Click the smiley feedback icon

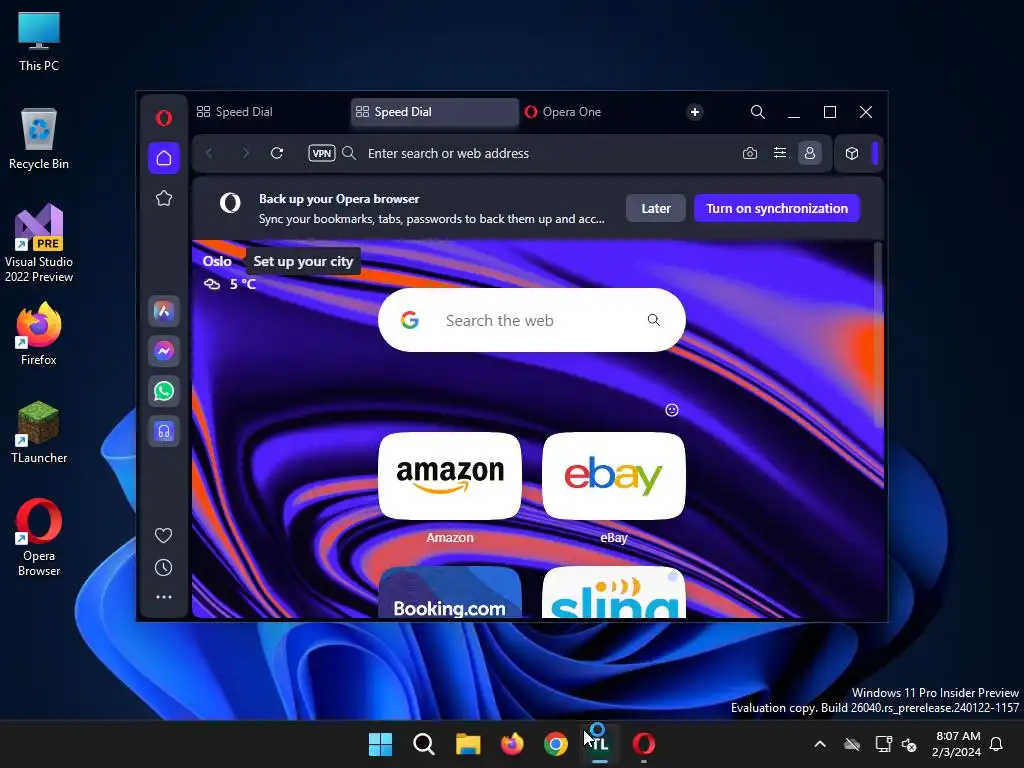tap(671, 409)
